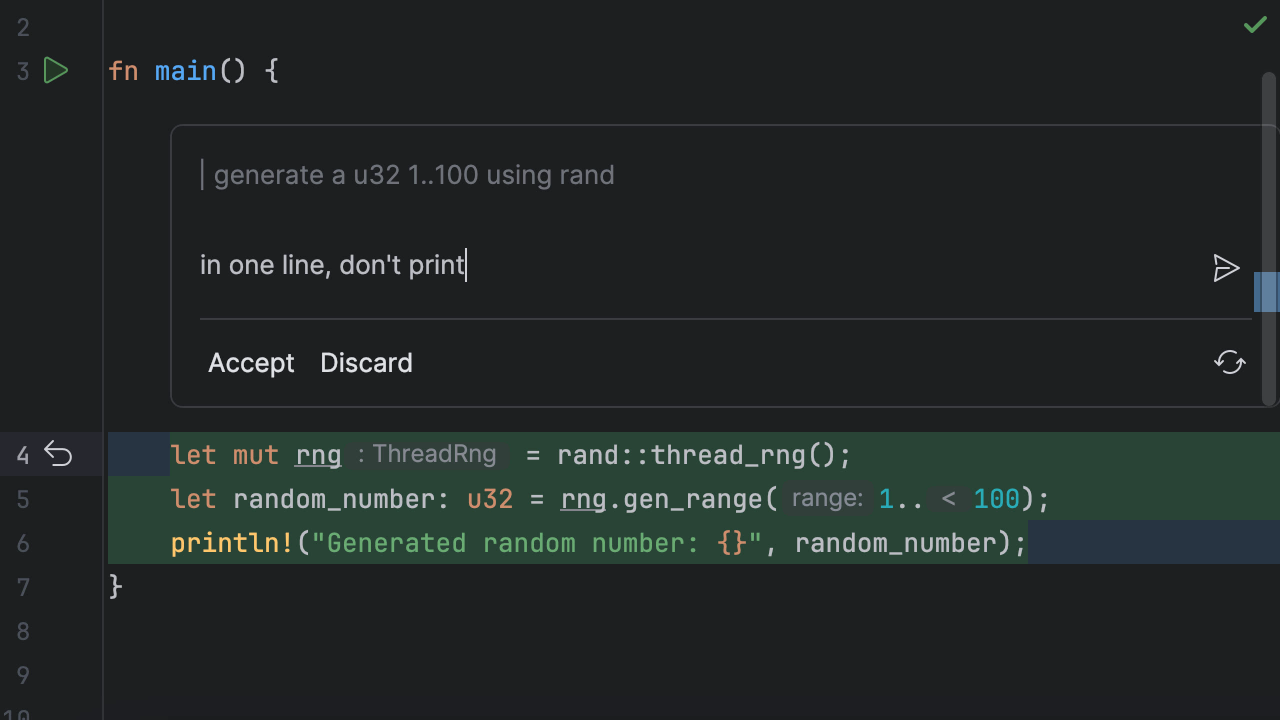Click the u32 type annotation
The height and width of the screenshot is (720, 1280).
point(490,499)
